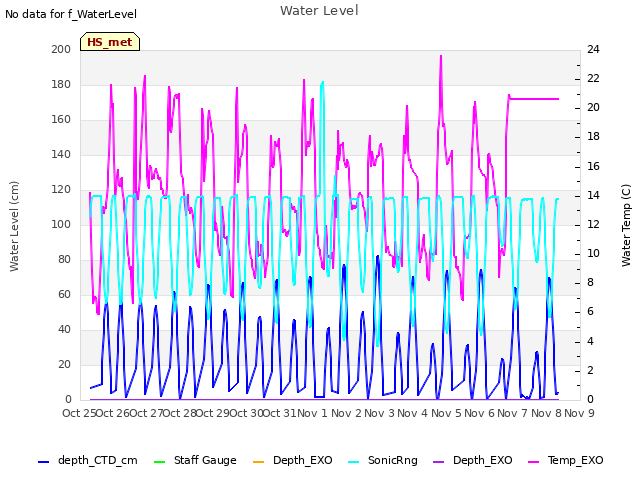The image size is (640, 480).
Task: Click the 140 left axis tick label
Action: [x=61, y=154]
